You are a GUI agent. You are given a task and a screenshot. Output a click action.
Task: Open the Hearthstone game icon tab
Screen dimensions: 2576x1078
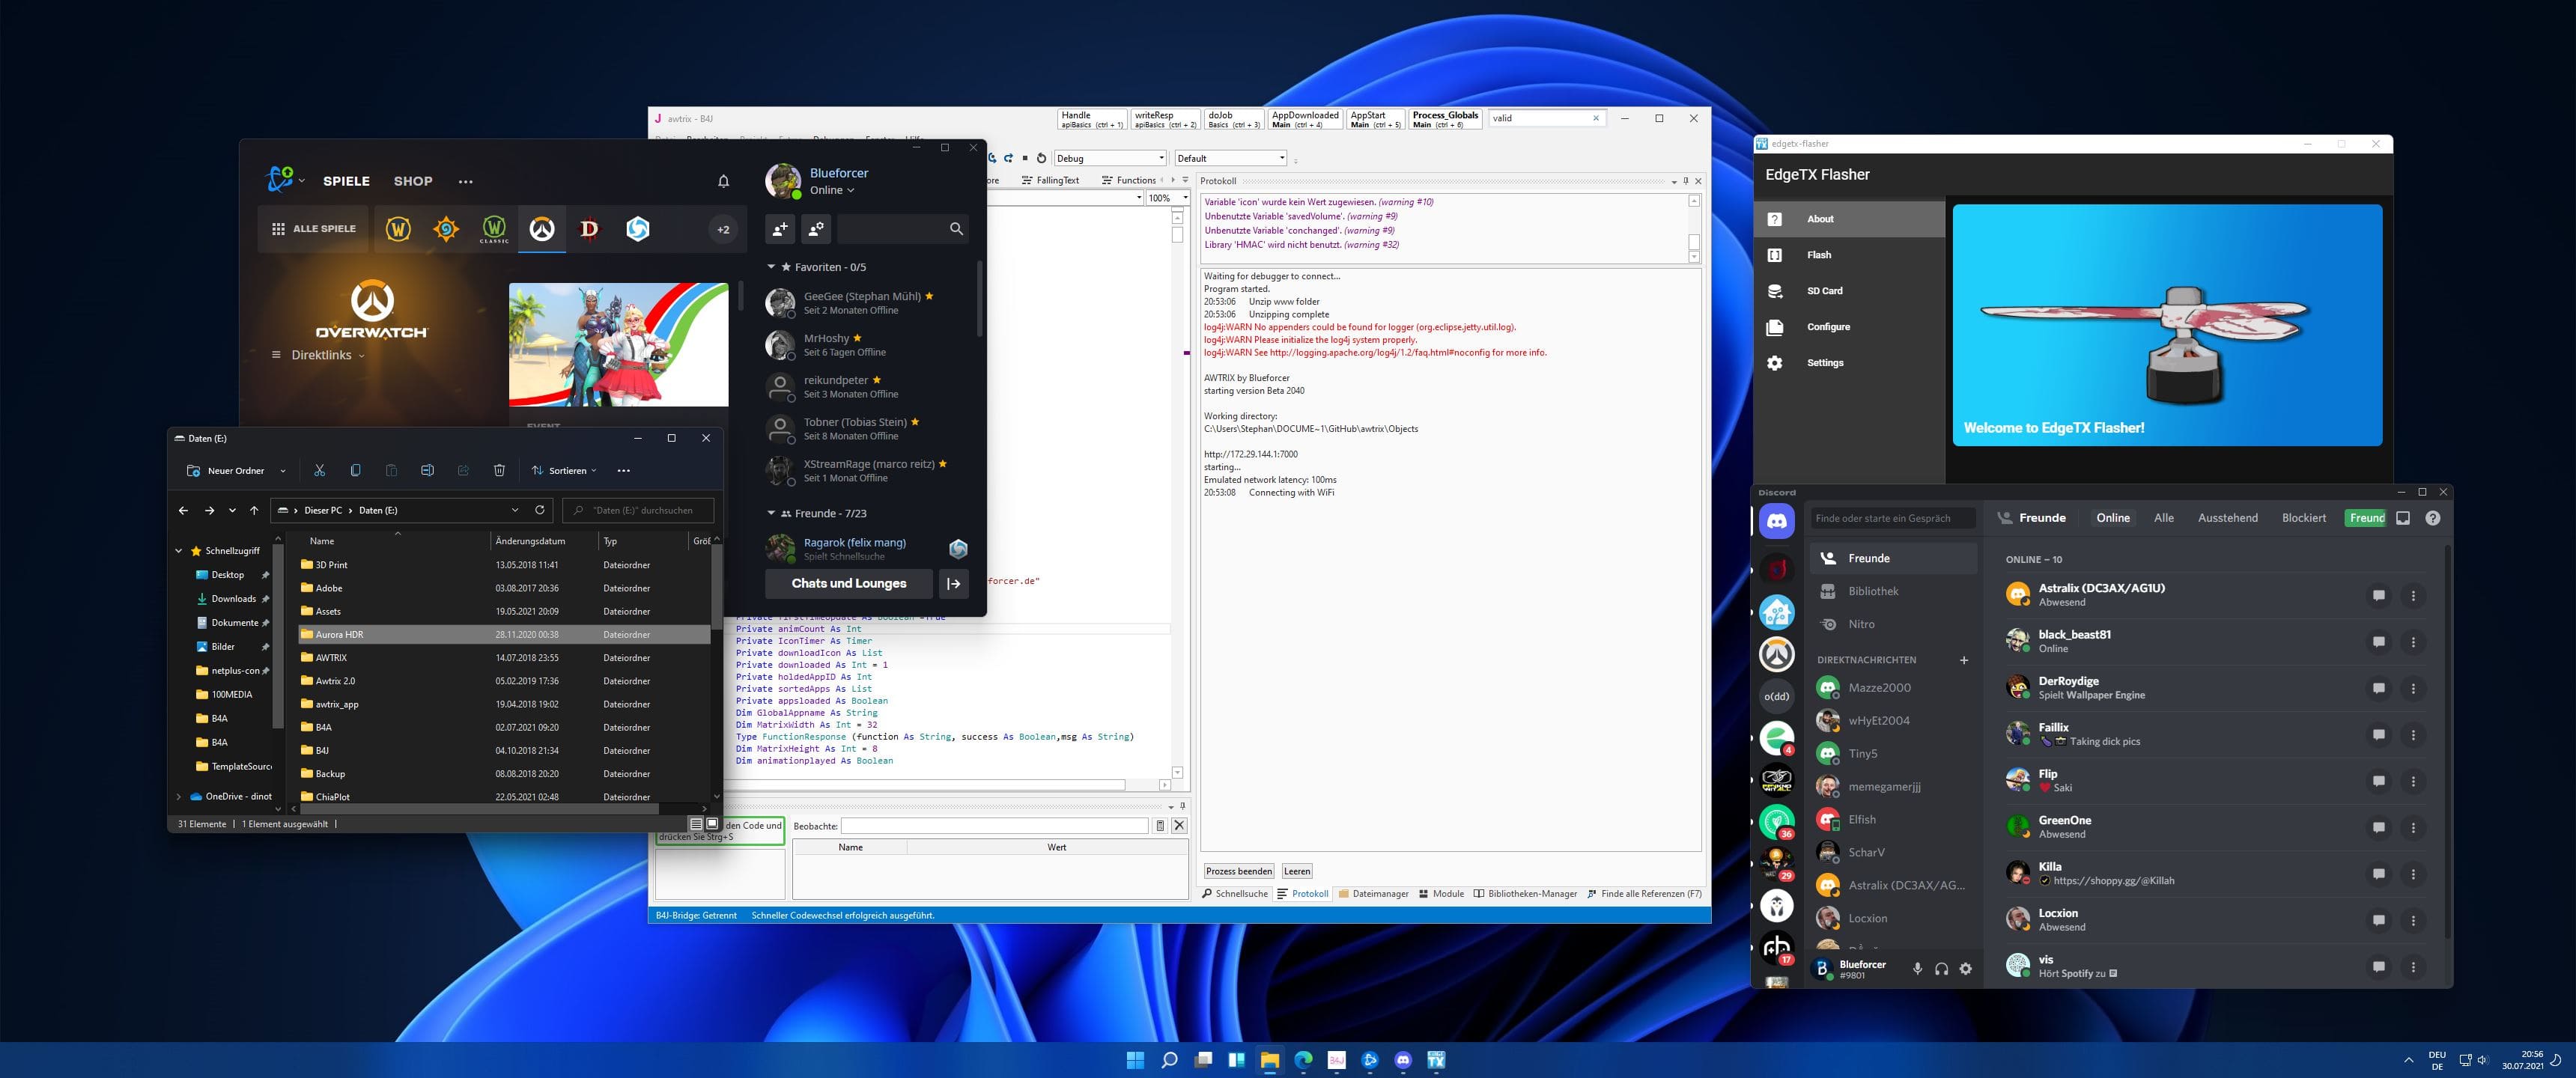(446, 229)
